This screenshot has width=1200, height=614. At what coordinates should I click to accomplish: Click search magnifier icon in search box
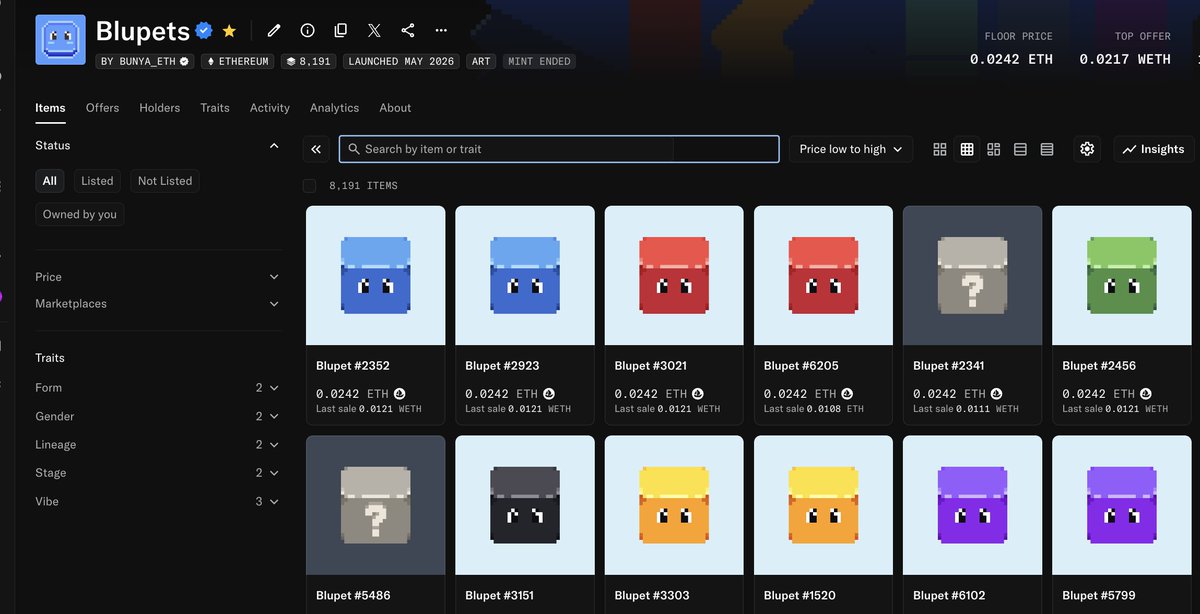pos(353,149)
